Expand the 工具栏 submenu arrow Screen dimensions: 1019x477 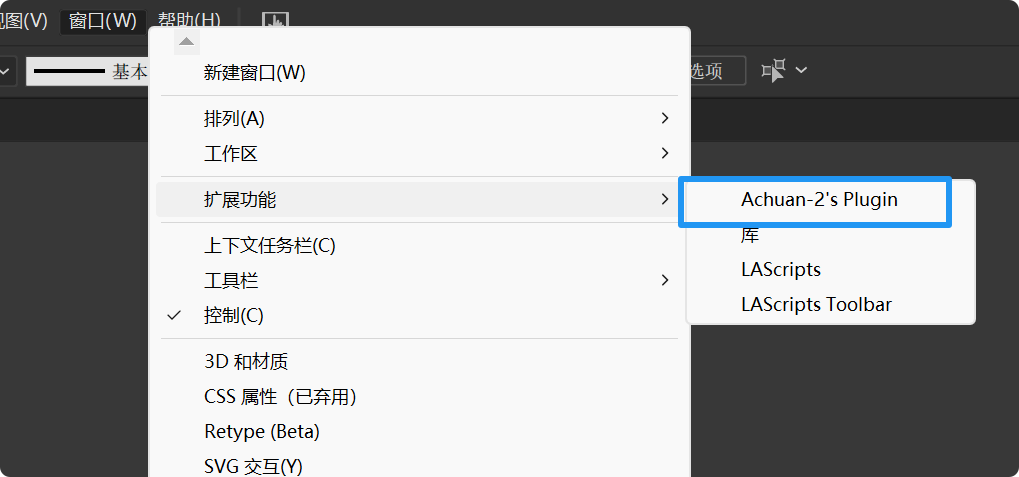coord(665,281)
